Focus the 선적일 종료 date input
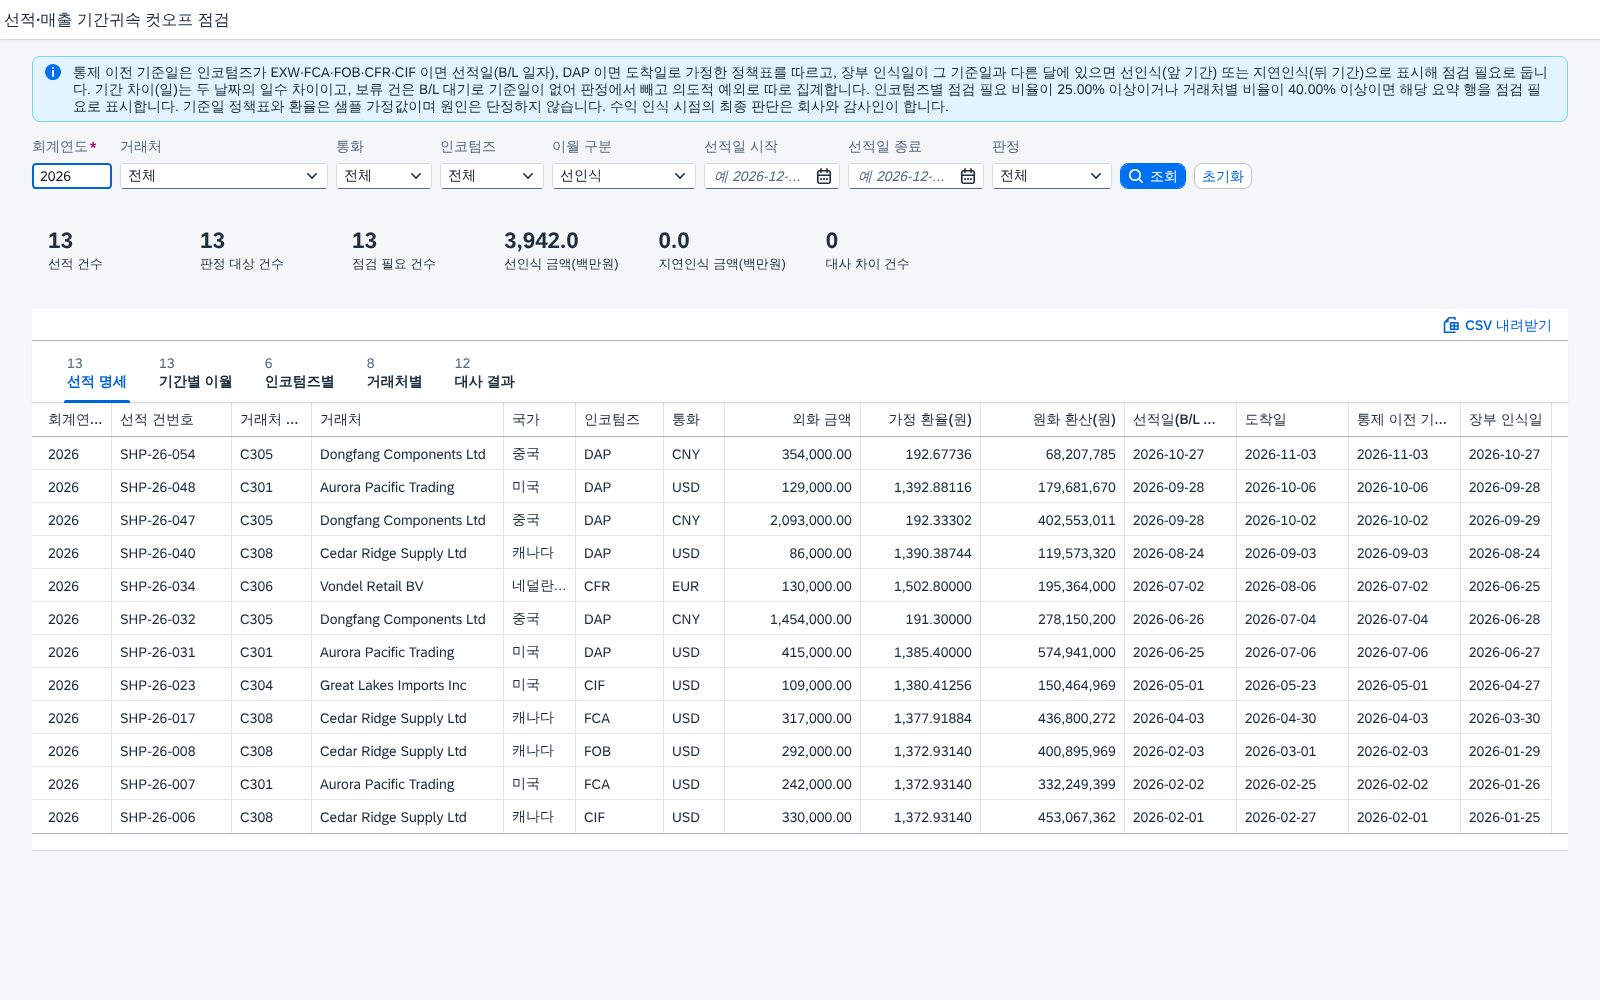Screen dimensions: 1600x1000 903,176
